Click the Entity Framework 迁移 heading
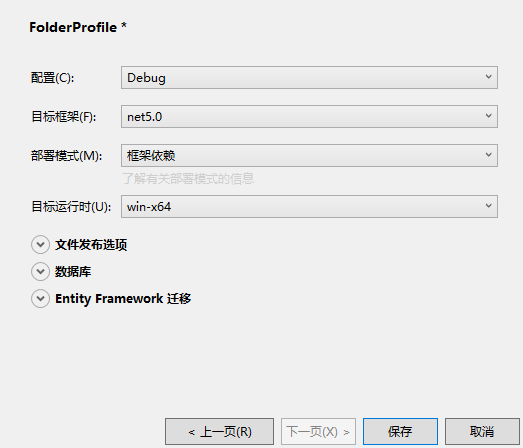The height and width of the screenshot is (448, 523). [123, 299]
